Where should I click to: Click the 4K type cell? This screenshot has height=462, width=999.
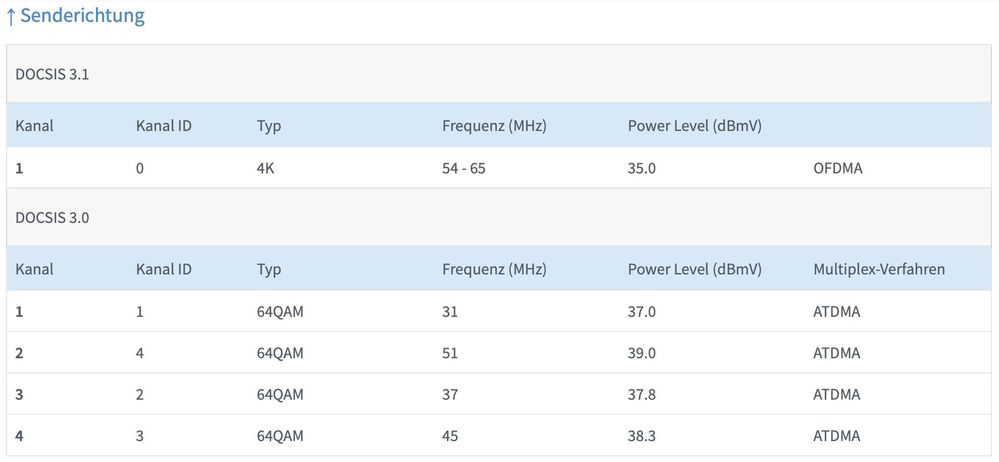[265, 168]
